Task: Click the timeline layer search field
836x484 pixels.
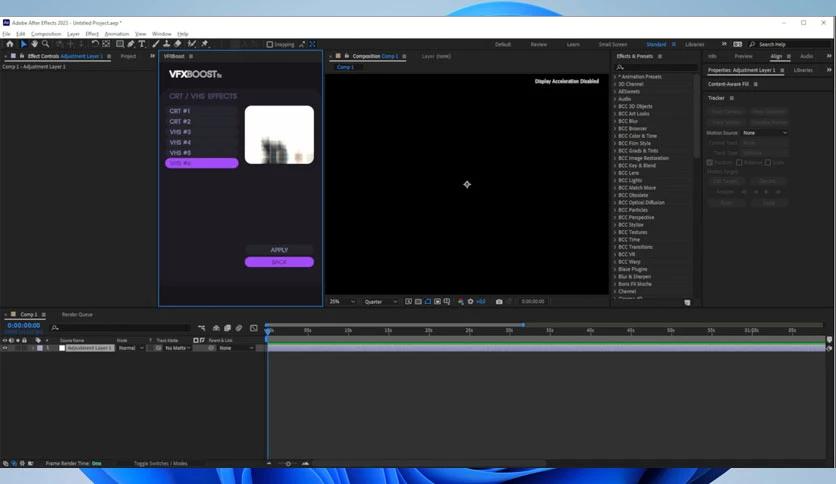Action: coord(121,328)
